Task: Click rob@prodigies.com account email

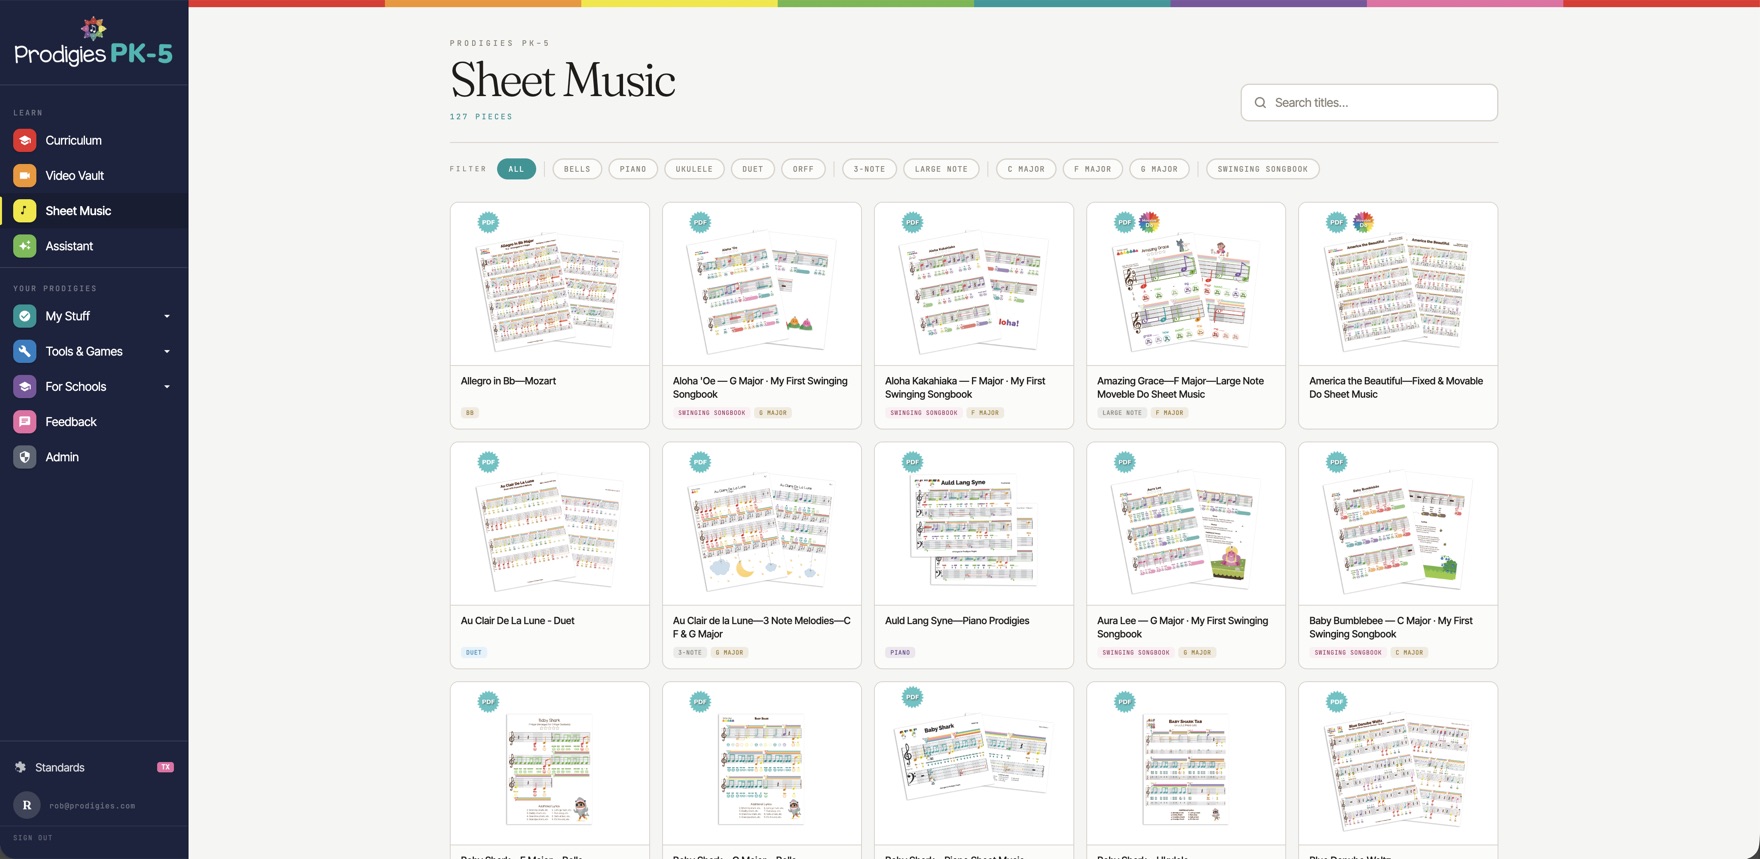Action: (92, 805)
